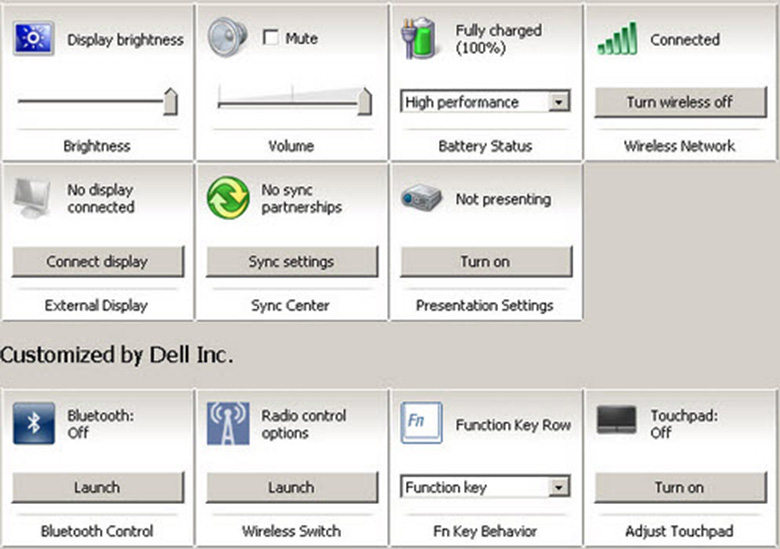The image size is (780, 549).
Task: Click the Adjust Touchpad caption
Action: click(680, 531)
